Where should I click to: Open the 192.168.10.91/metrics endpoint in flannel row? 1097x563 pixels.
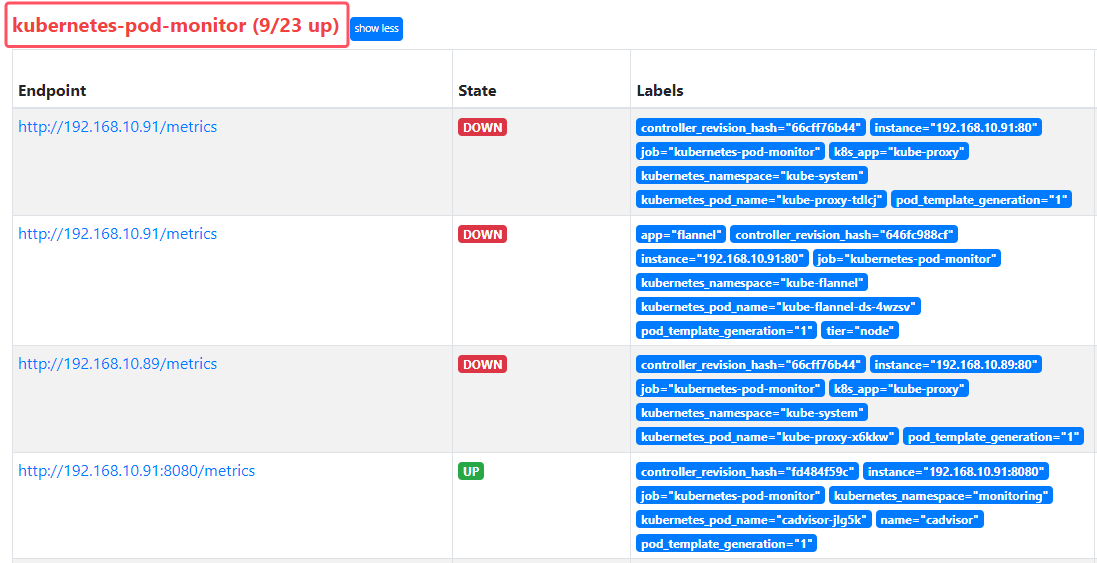118,234
